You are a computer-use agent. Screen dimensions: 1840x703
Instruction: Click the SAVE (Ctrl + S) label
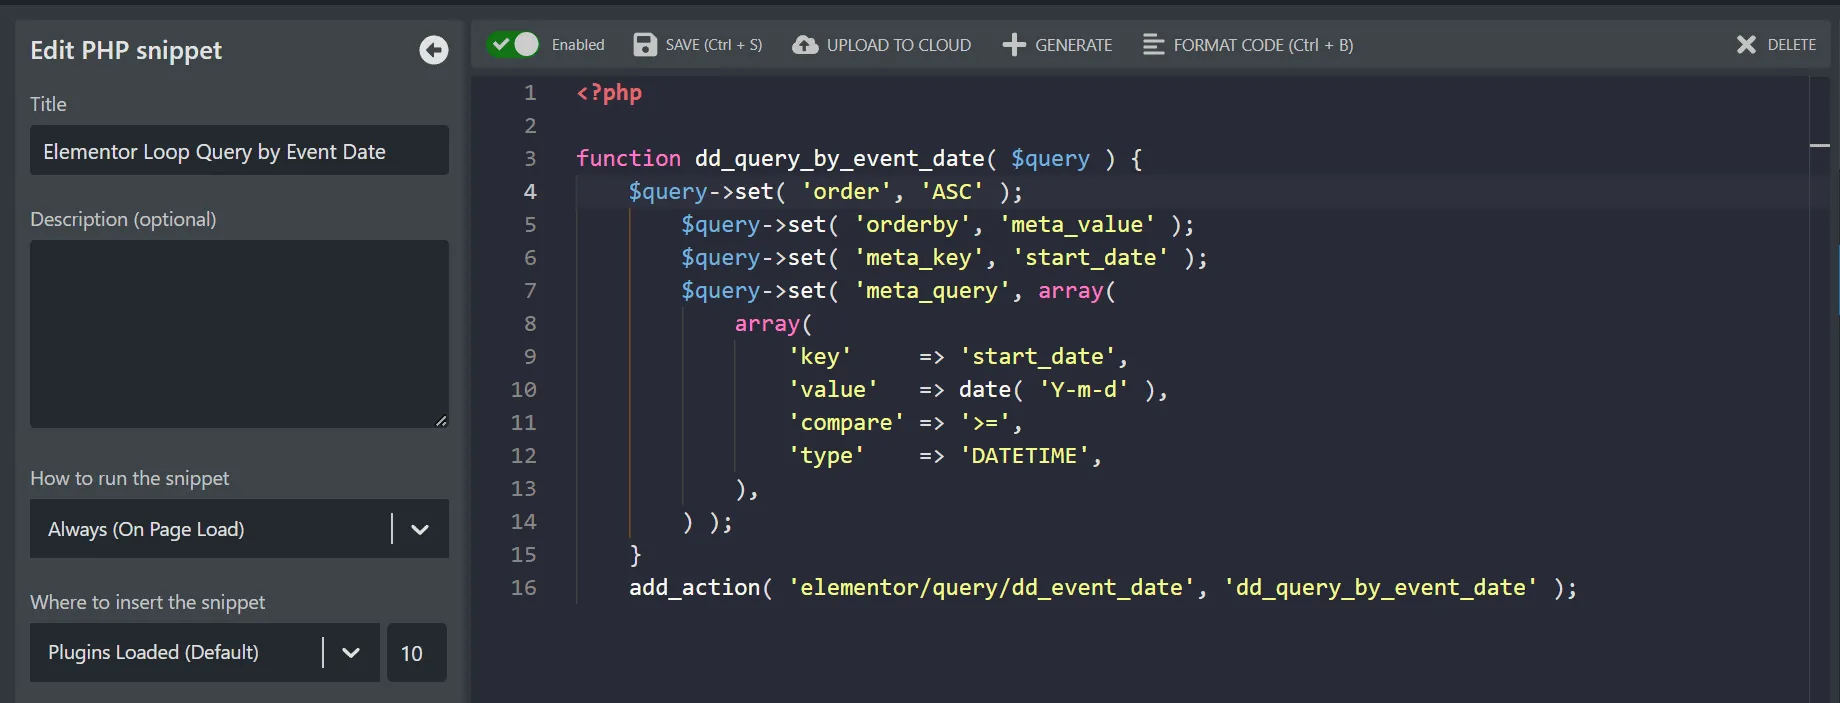click(x=714, y=45)
